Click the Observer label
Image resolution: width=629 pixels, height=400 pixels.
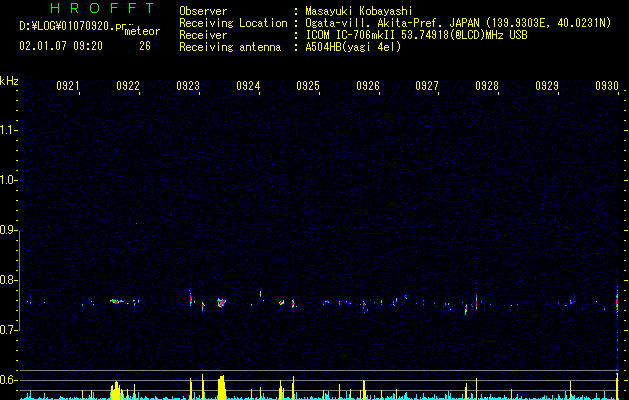[203, 11]
